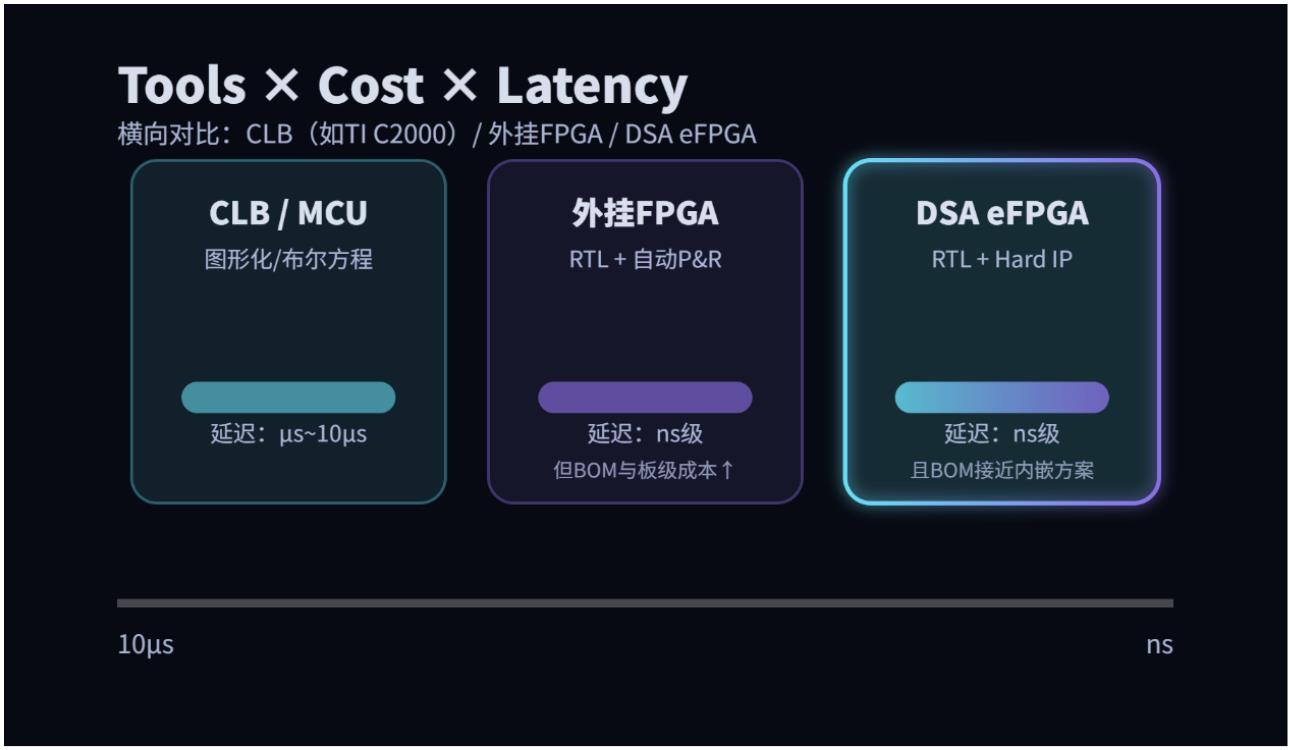Click the word "Tools" in the slide title

click(x=182, y=86)
